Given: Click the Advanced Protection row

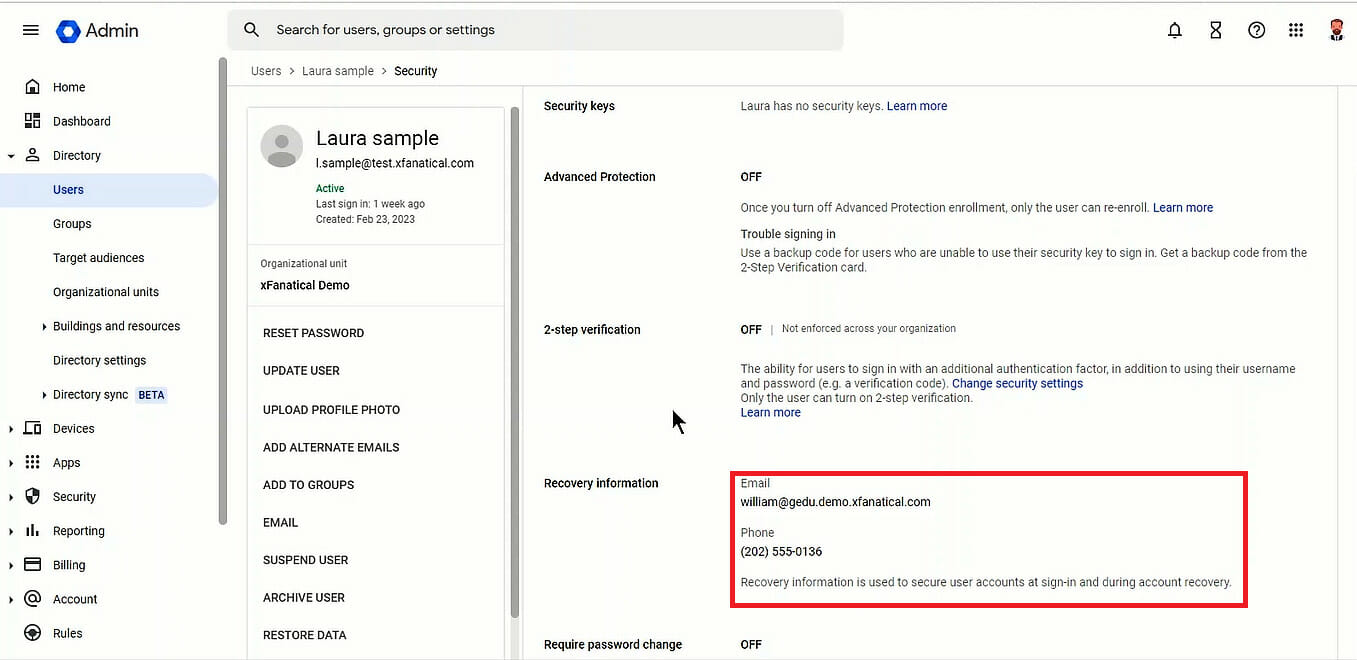Looking at the screenshot, I should tap(930, 221).
